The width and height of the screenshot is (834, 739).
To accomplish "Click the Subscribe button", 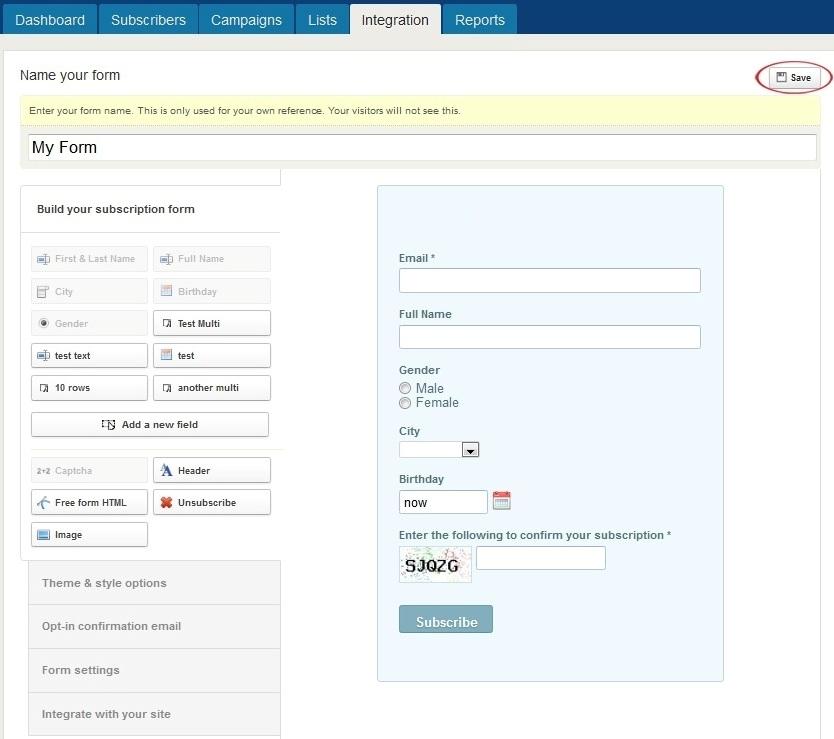I will point(446,619).
